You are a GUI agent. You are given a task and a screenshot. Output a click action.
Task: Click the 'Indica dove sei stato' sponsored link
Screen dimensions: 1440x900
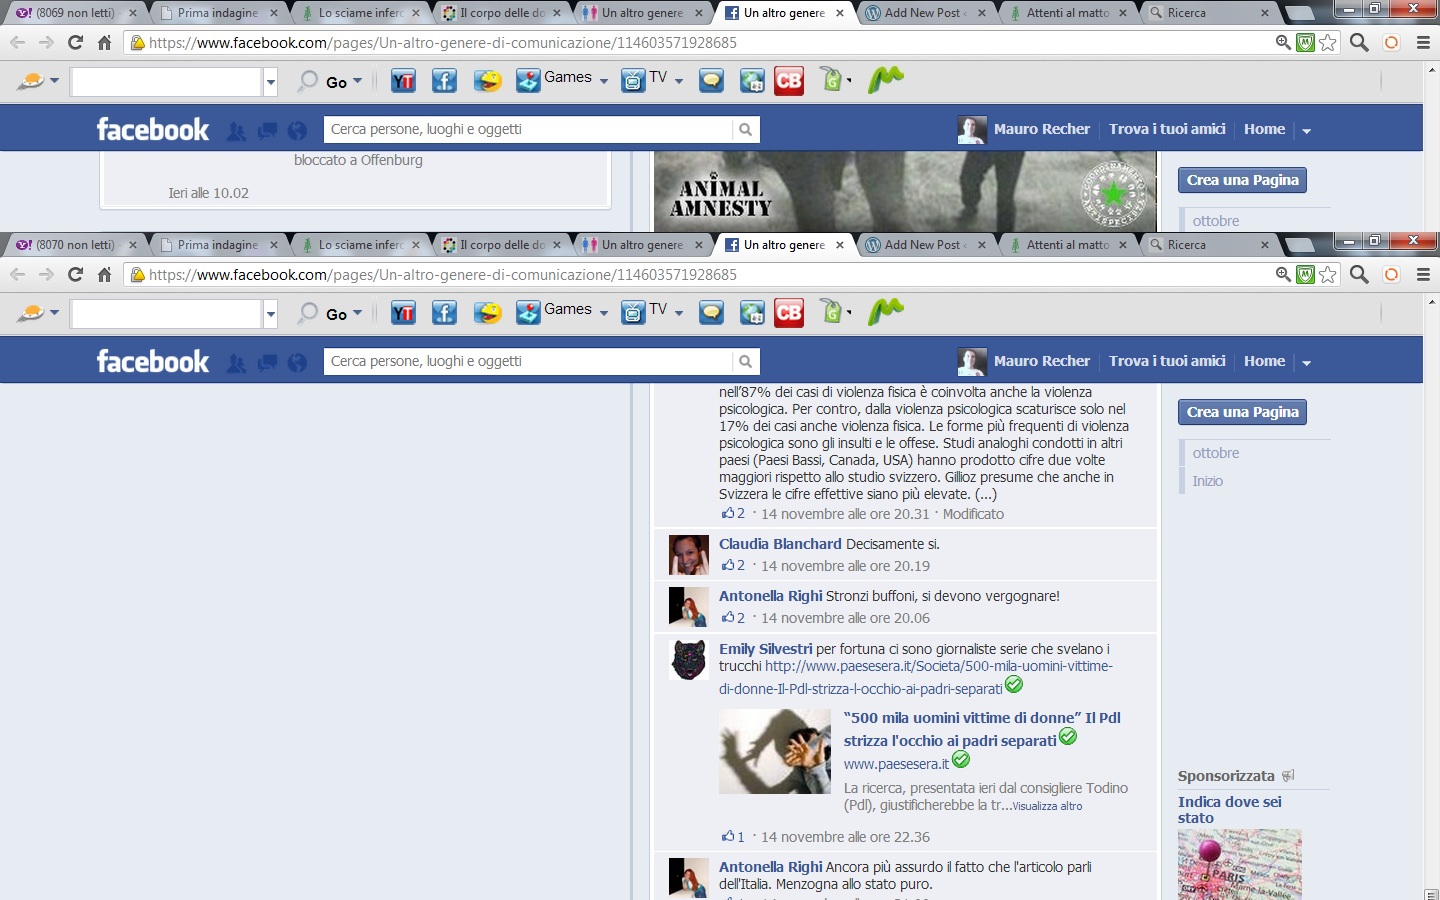pyautogui.click(x=1229, y=809)
